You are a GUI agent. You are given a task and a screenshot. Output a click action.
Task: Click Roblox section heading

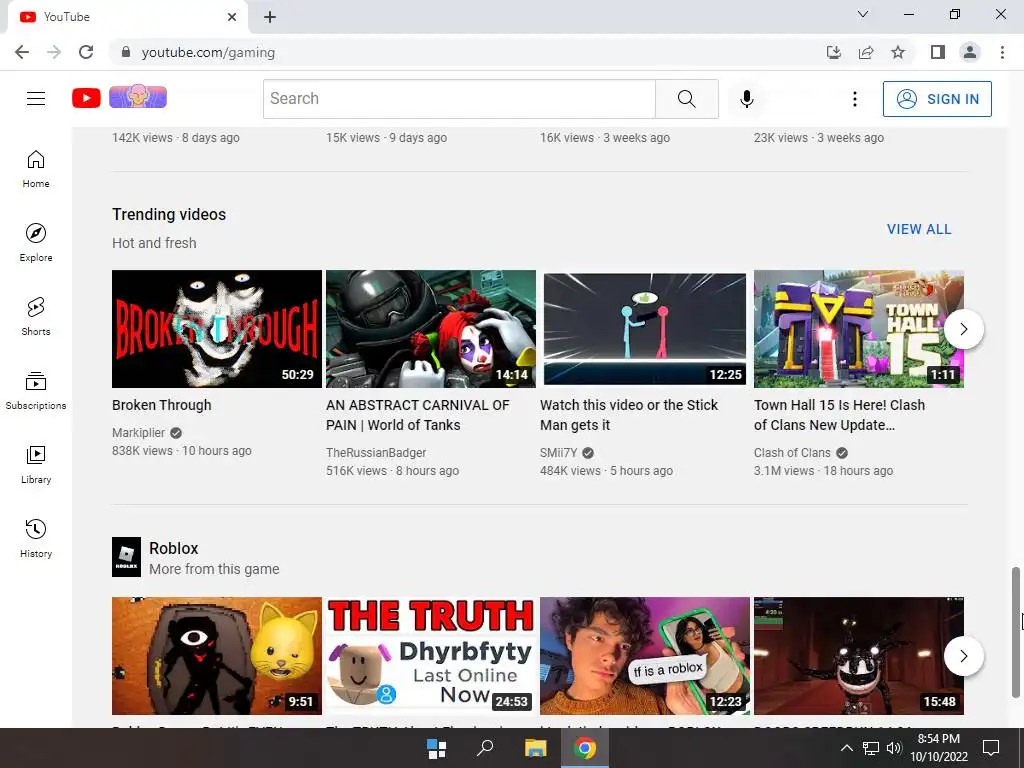[174, 548]
